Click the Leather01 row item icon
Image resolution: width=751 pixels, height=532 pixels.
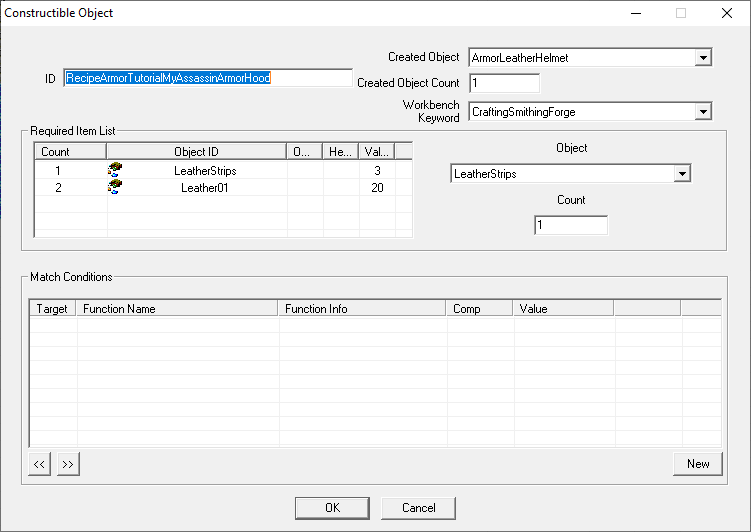click(x=115, y=187)
